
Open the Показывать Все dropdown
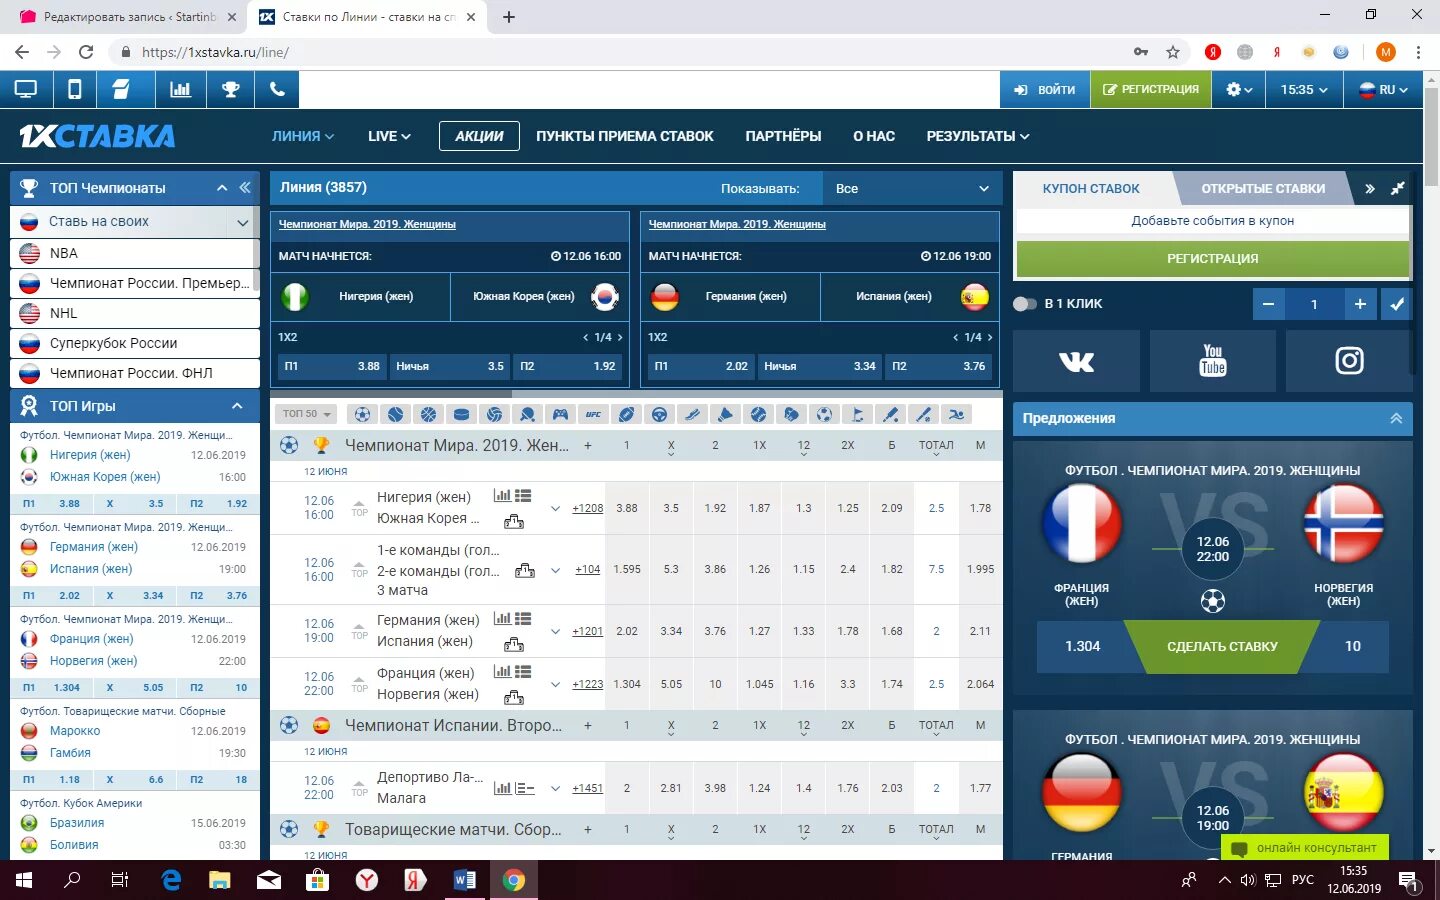[911, 188]
